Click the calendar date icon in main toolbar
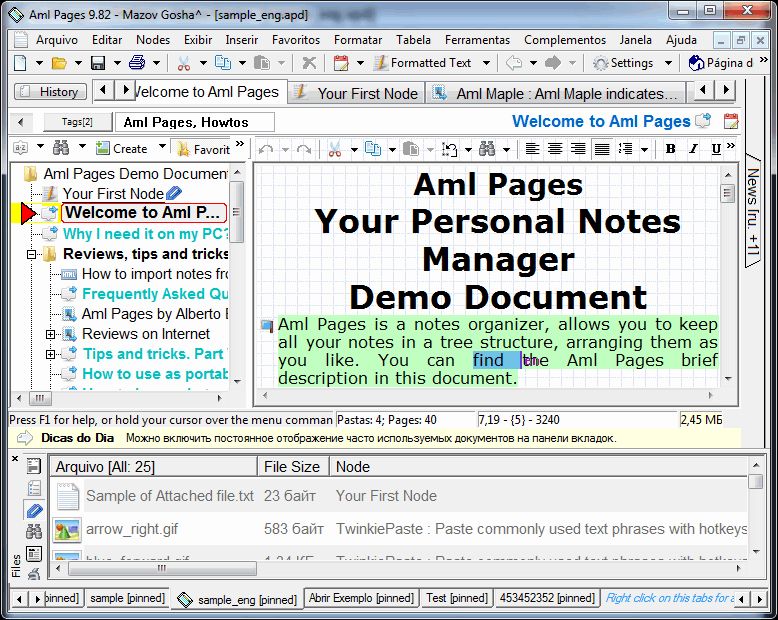778x620 pixels. click(341, 63)
